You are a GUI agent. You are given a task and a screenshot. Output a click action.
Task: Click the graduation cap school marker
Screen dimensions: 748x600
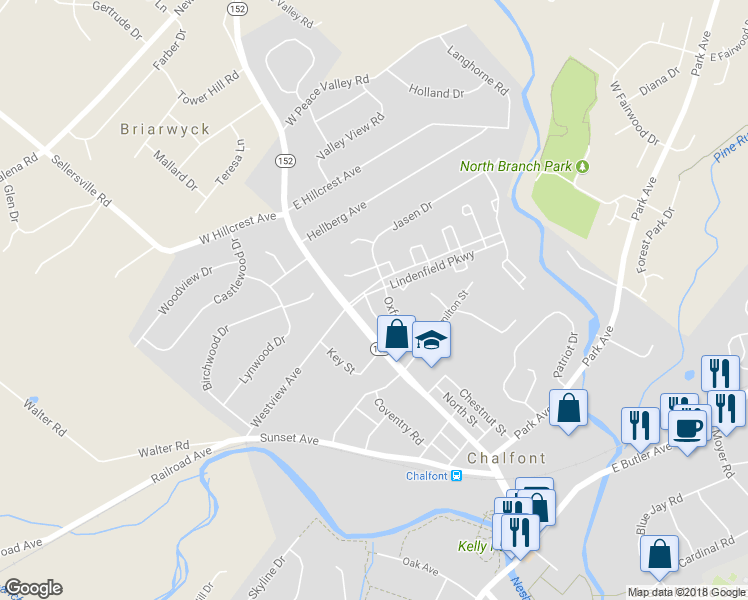[431, 342]
